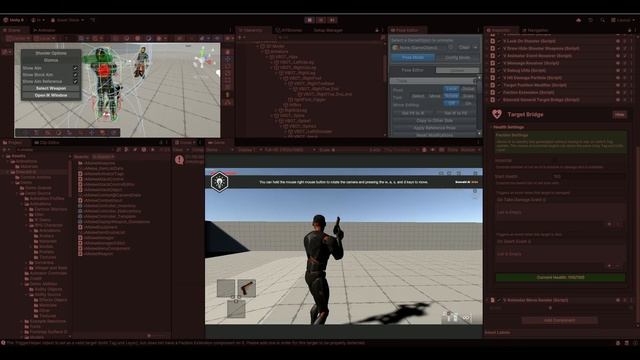
Task: Disable the V Draw Hide Shooter Weapons script checkbox
Action: coord(499,48)
